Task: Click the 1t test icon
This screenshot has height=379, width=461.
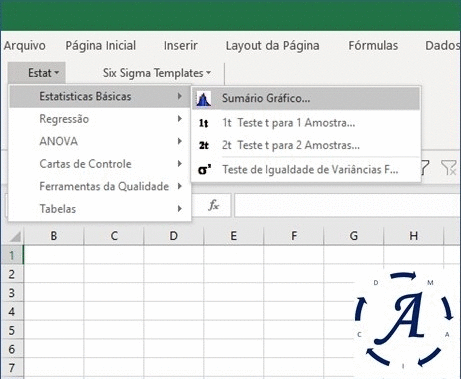Action: click(x=203, y=123)
